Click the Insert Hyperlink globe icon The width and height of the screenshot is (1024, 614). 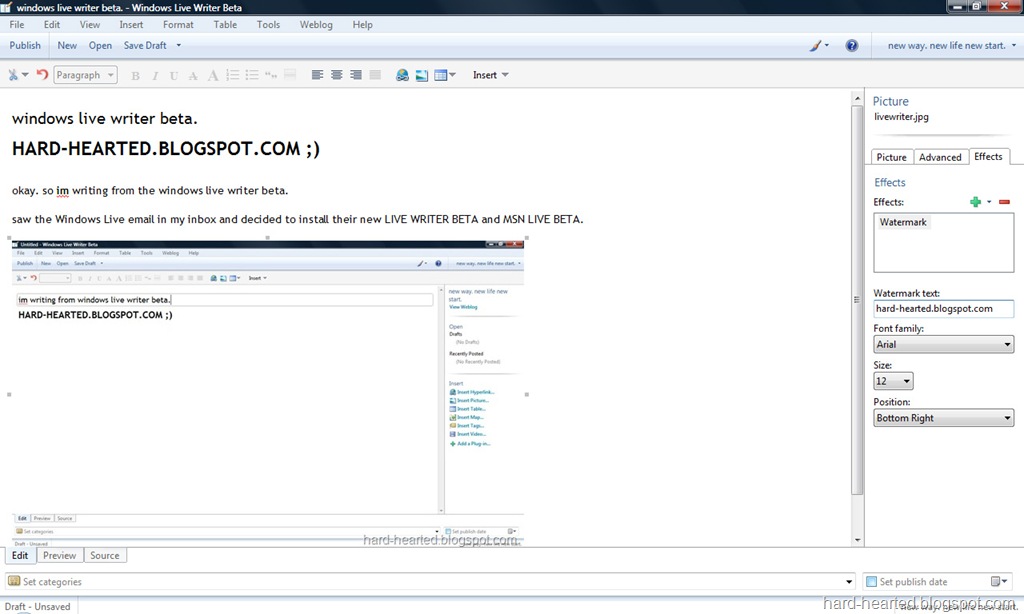tap(402, 75)
